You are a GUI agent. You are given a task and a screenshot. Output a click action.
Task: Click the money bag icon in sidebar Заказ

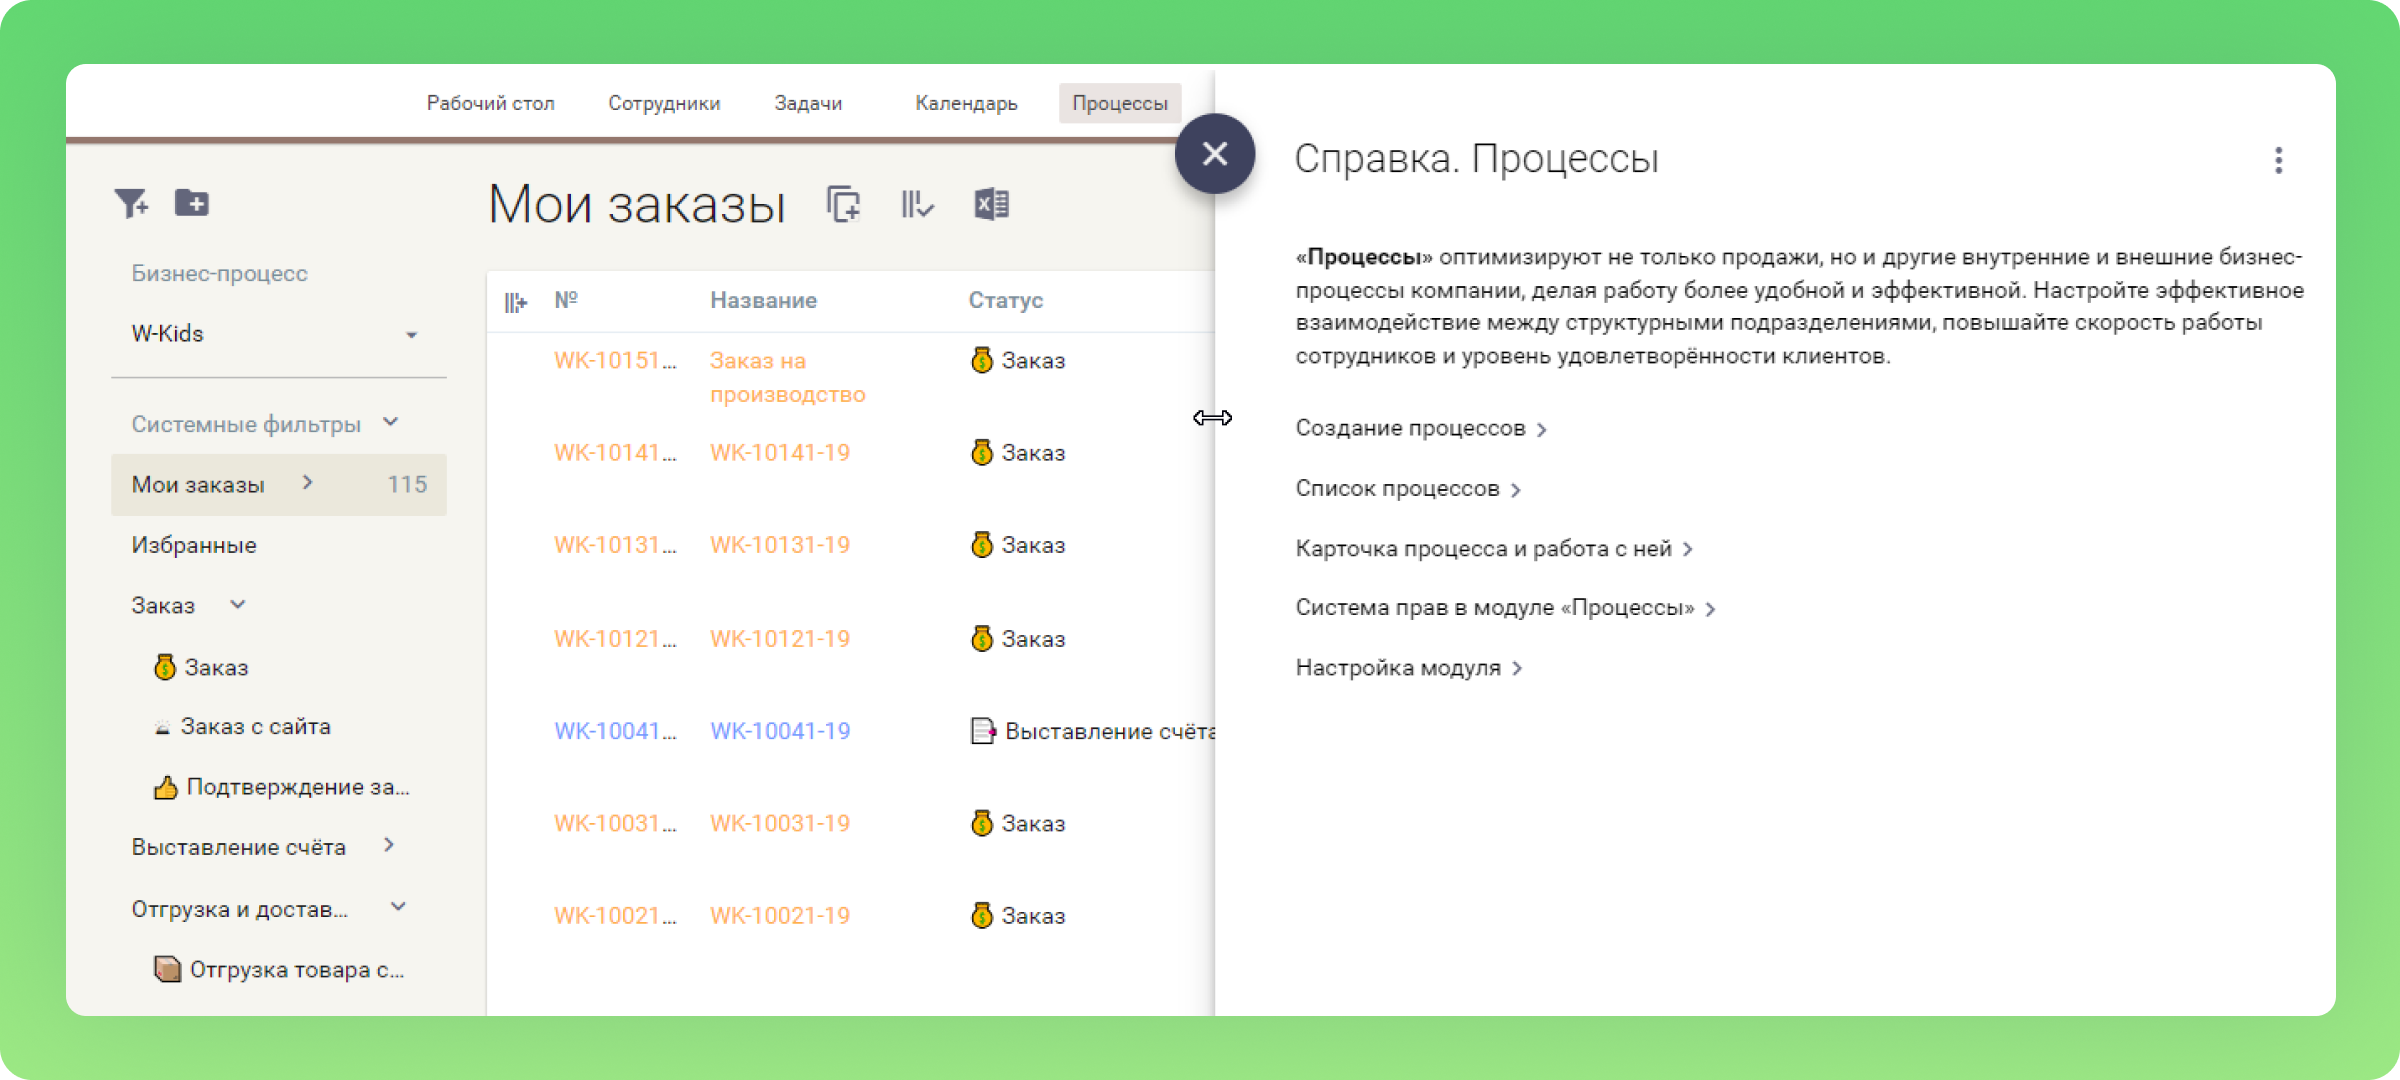tap(165, 667)
